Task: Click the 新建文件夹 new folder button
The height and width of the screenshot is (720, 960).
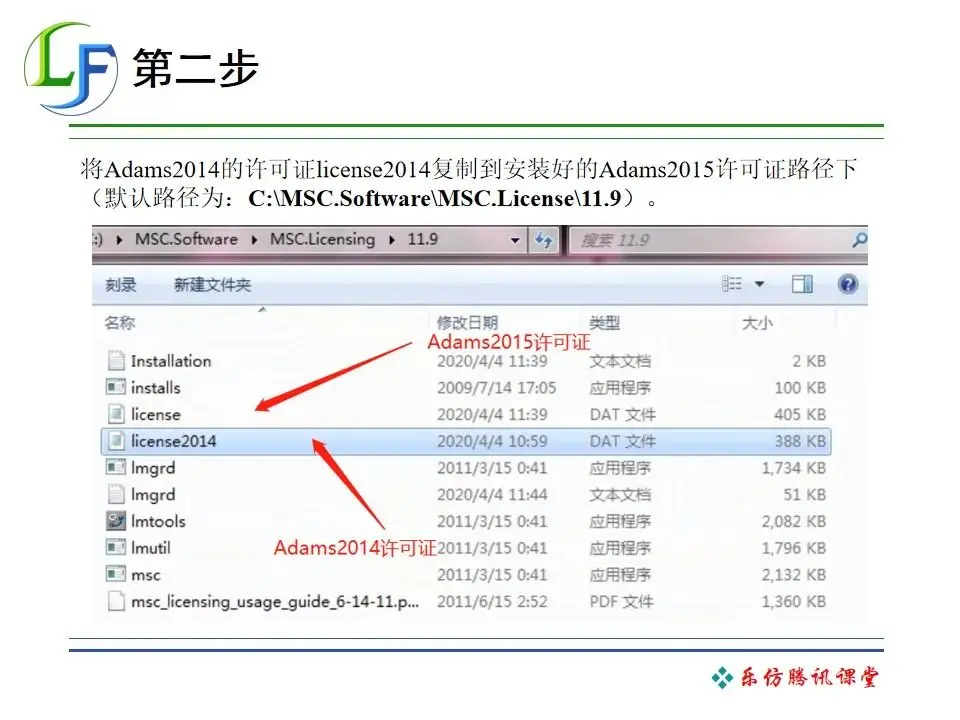Action: 212,285
